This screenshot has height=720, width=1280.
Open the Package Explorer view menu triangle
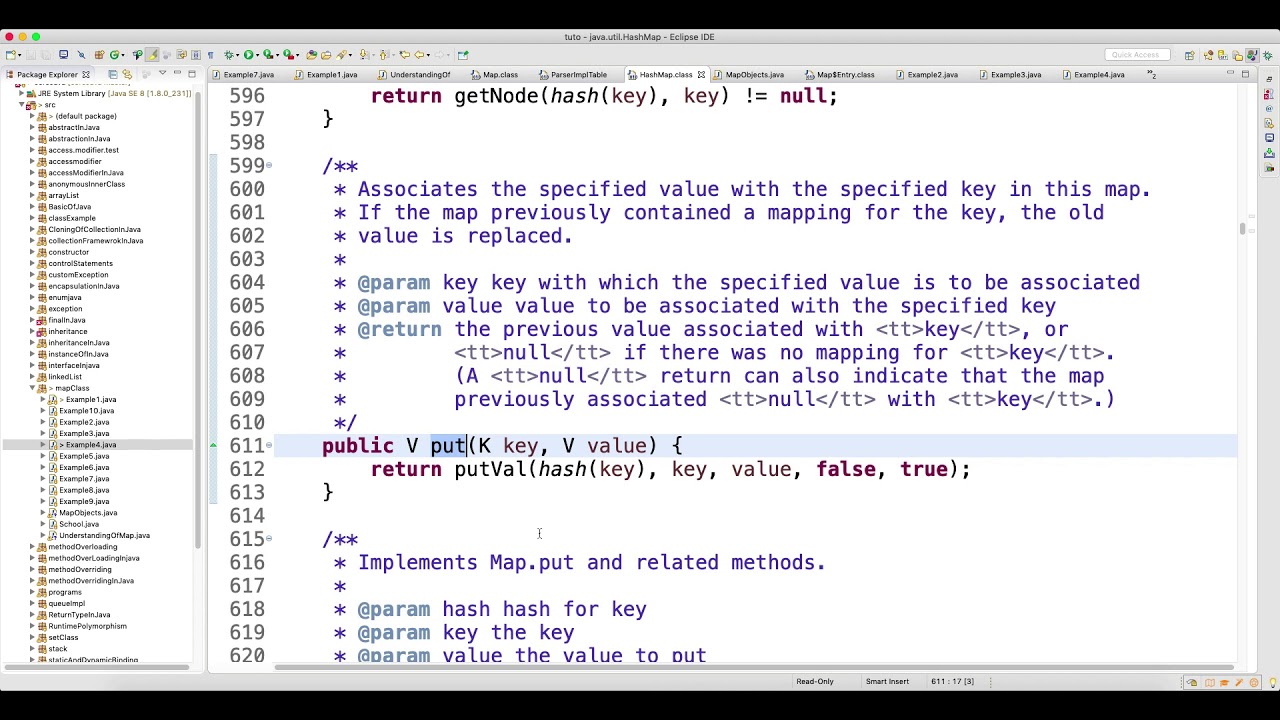pos(162,73)
